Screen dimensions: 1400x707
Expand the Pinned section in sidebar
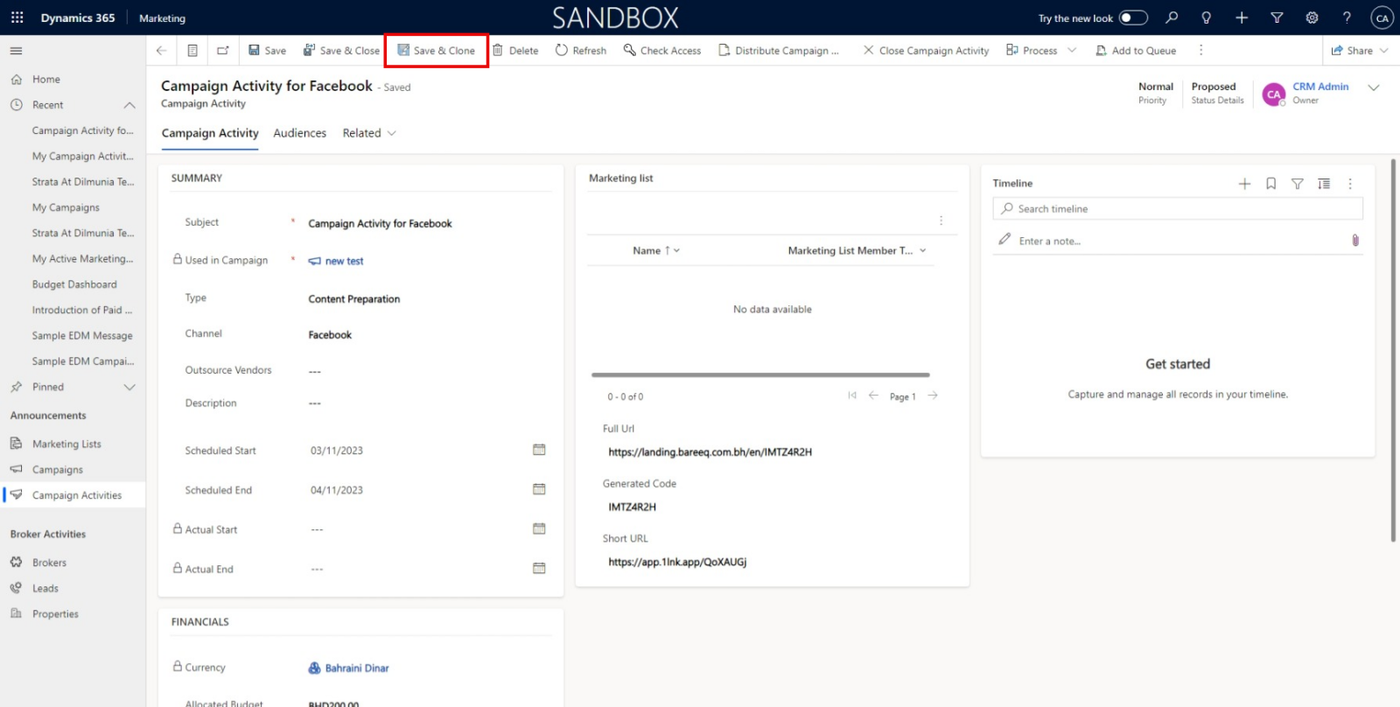pos(129,387)
